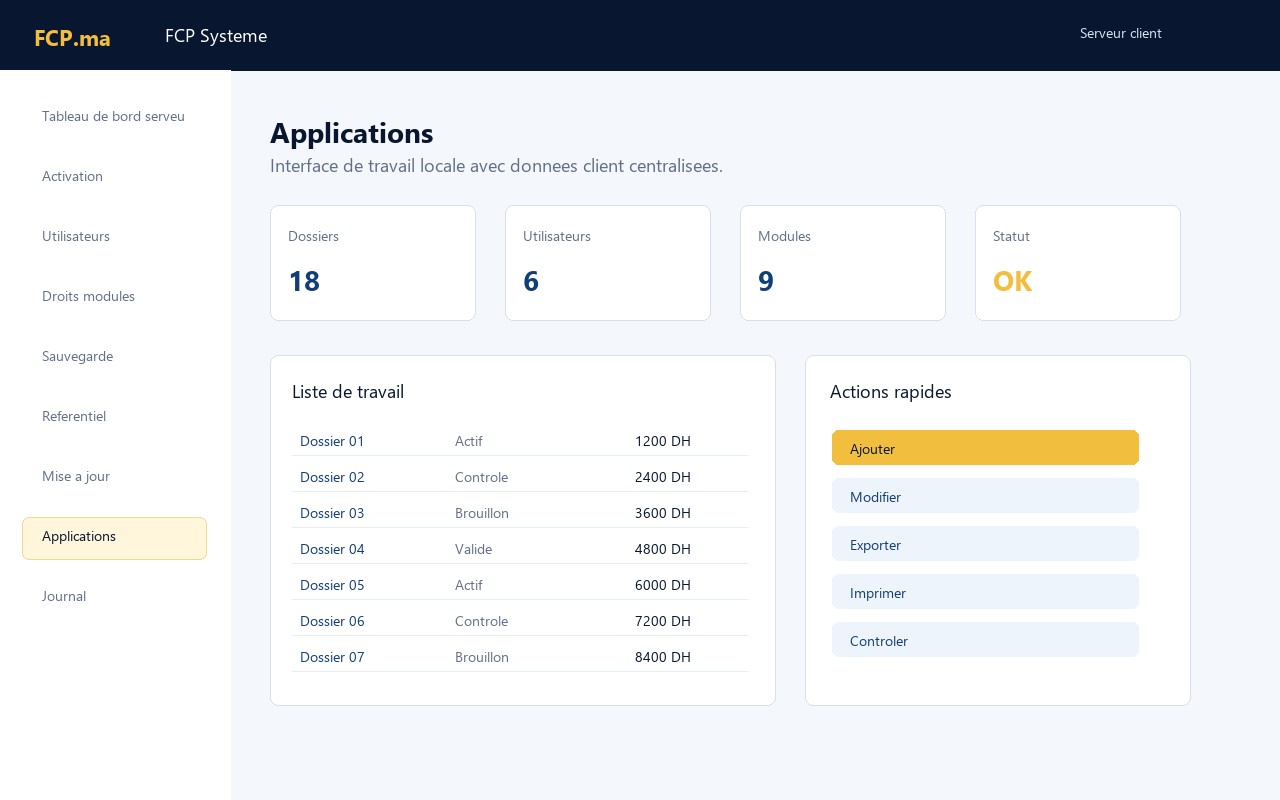Open Mise a jour page
The height and width of the screenshot is (800, 1280).
[x=114, y=477]
